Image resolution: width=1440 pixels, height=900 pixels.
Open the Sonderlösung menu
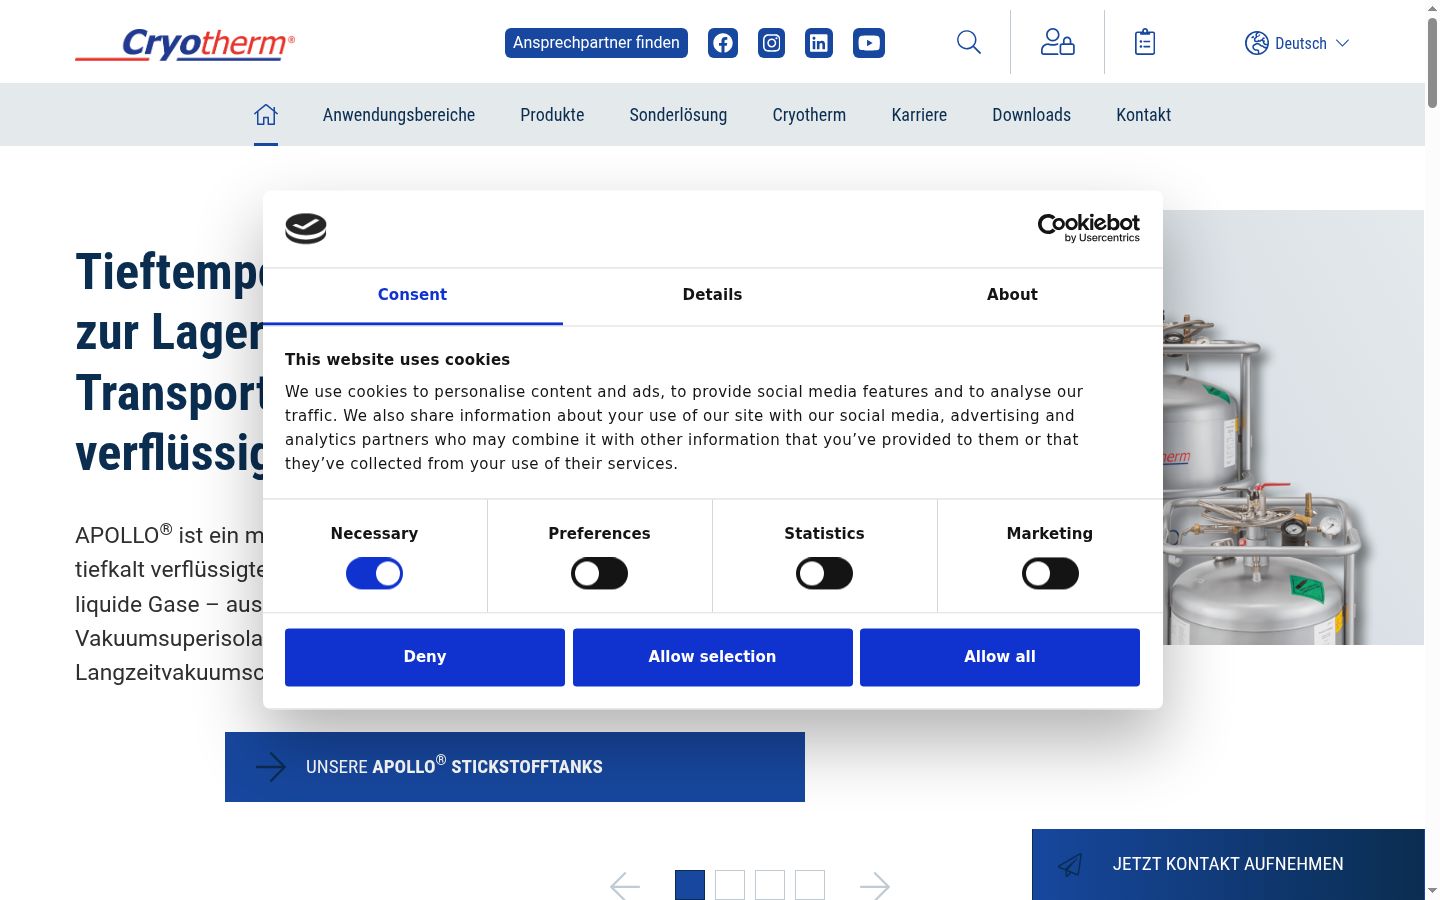(x=678, y=115)
